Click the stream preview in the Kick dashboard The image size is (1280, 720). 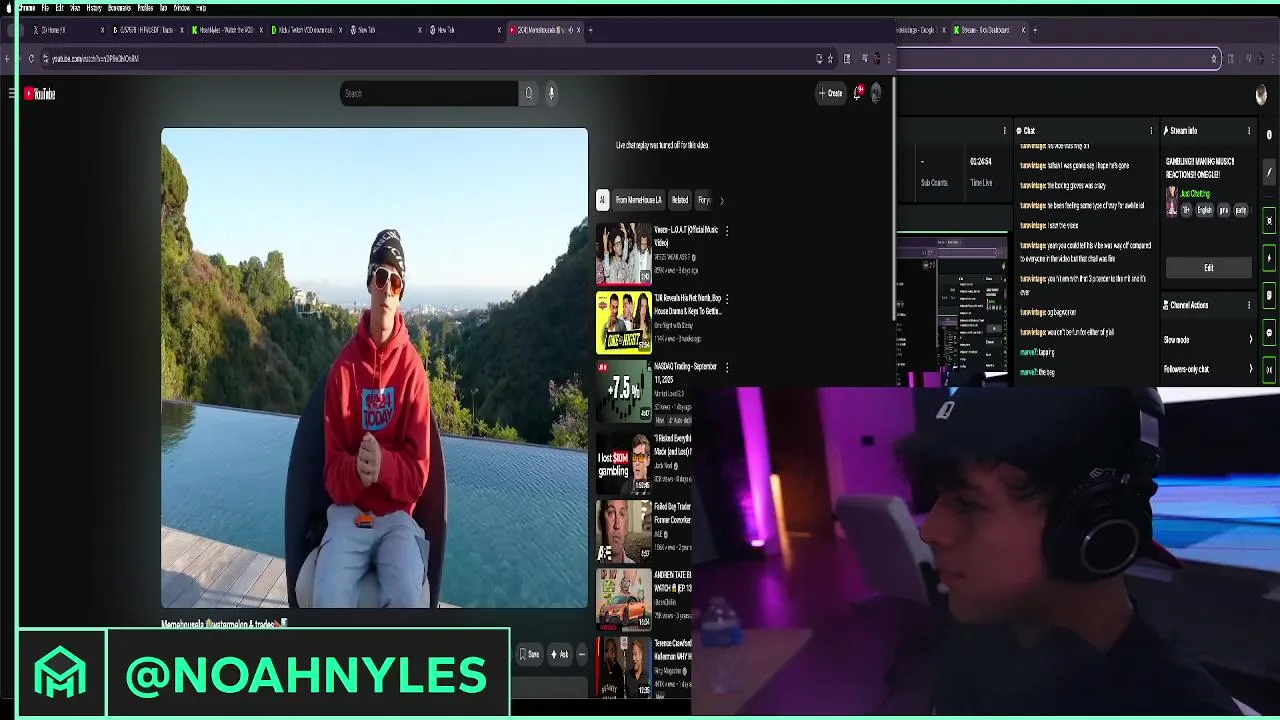click(952, 308)
